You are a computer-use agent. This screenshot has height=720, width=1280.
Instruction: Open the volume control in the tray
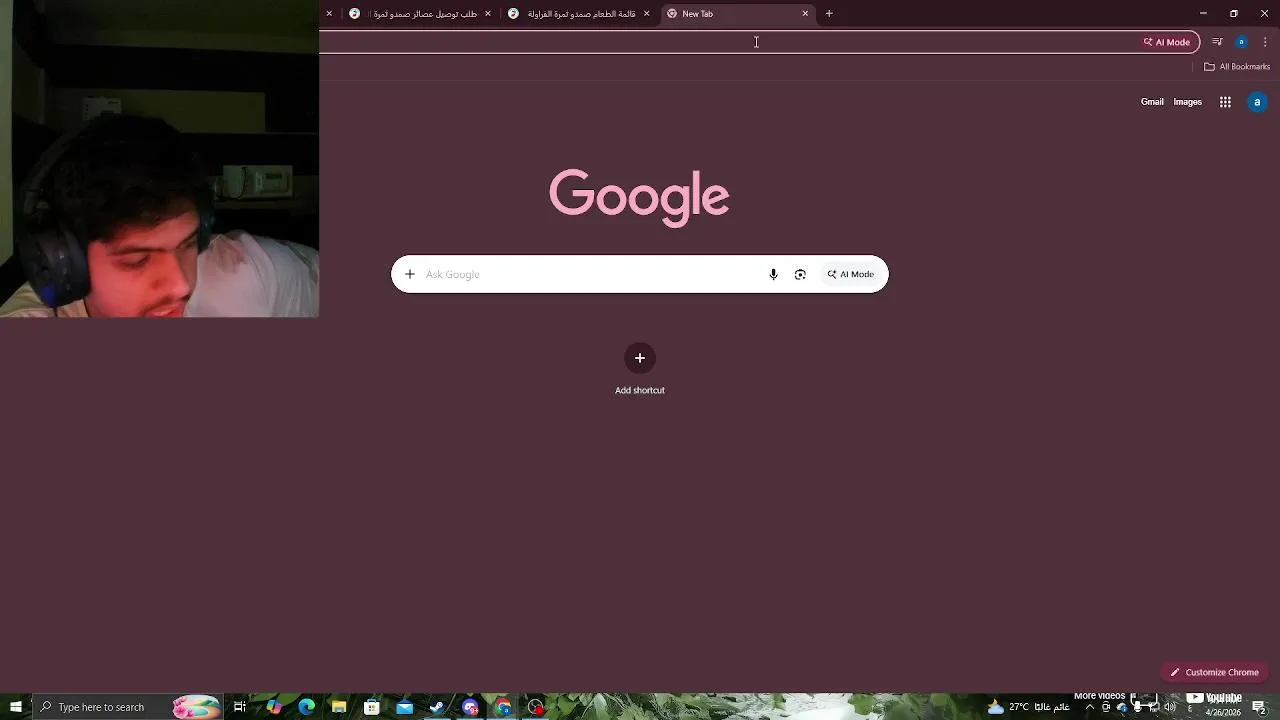[x=1171, y=707]
